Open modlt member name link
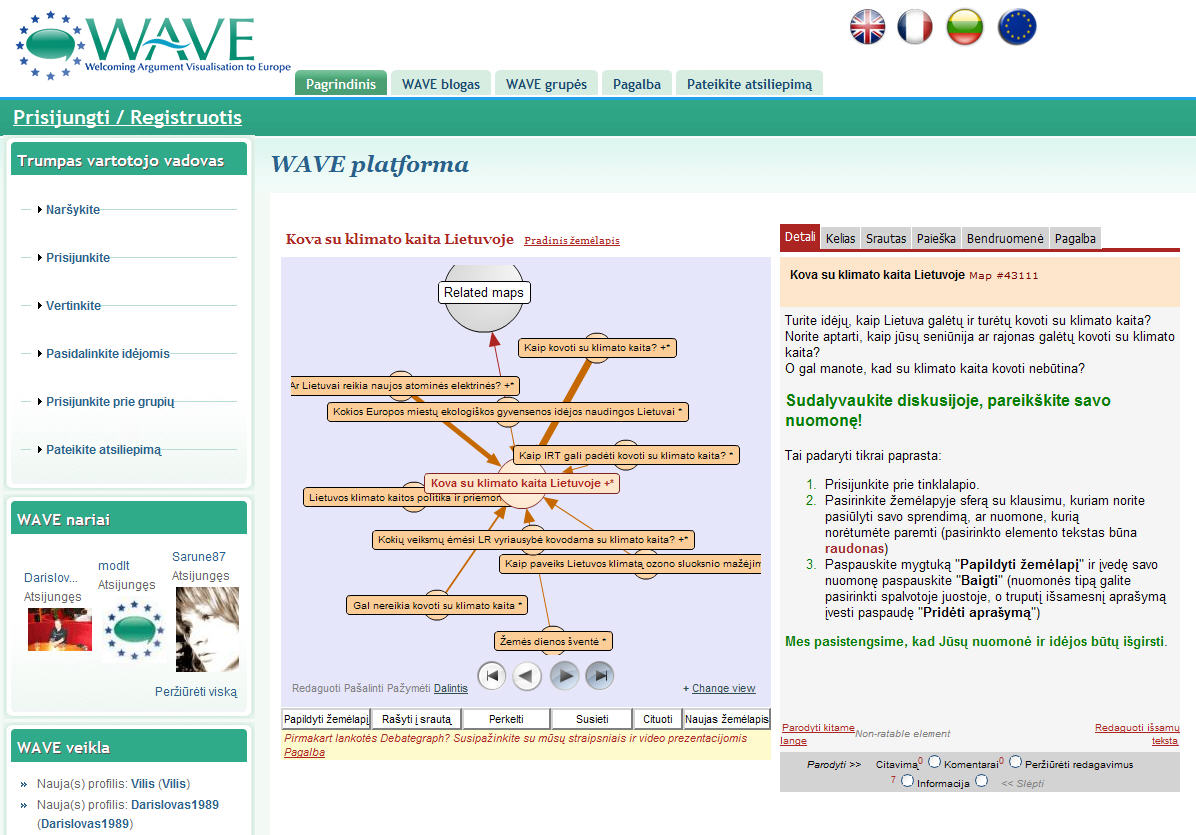 [x=114, y=566]
